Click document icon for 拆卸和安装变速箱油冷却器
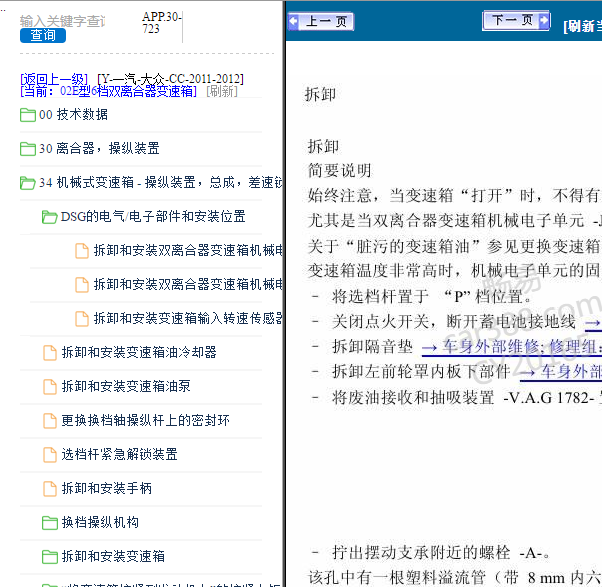 (50, 353)
